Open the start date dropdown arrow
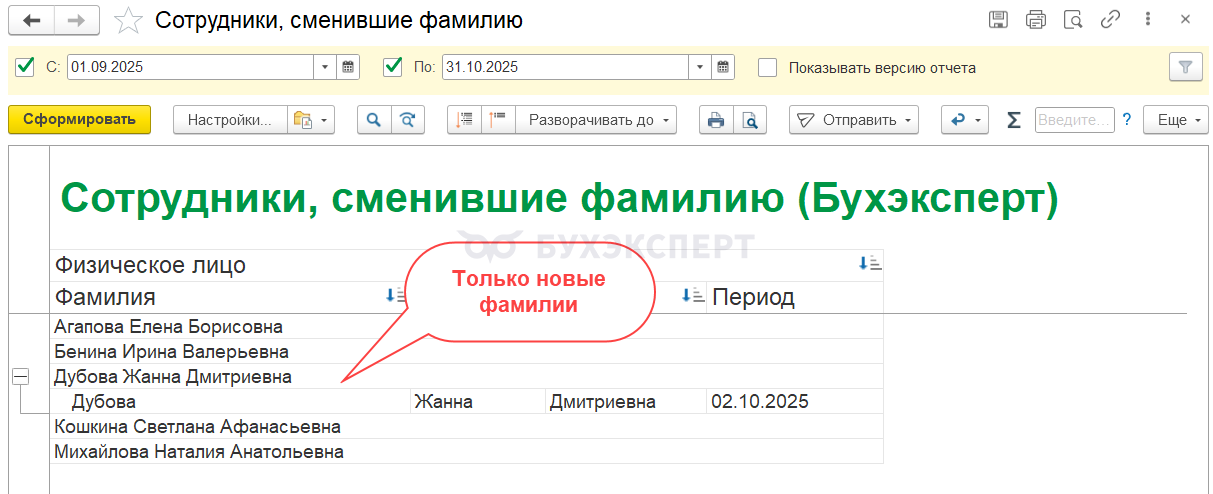The image size is (1213, 494). [x=326, y=67]
